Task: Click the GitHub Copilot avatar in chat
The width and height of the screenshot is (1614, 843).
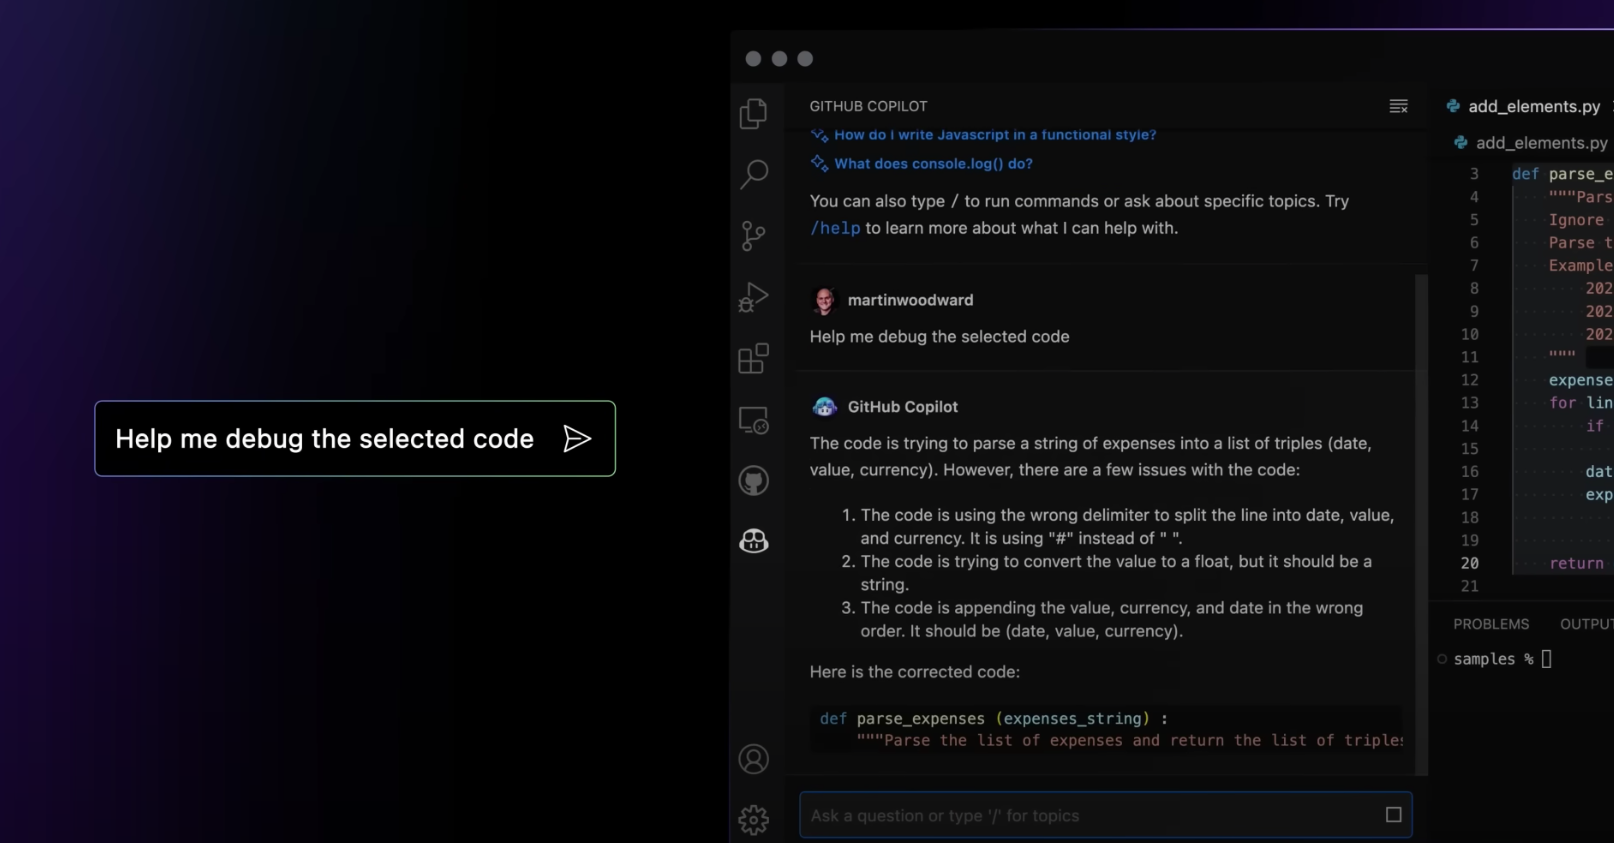Action: pyautogui.click(x=824, y=407)
